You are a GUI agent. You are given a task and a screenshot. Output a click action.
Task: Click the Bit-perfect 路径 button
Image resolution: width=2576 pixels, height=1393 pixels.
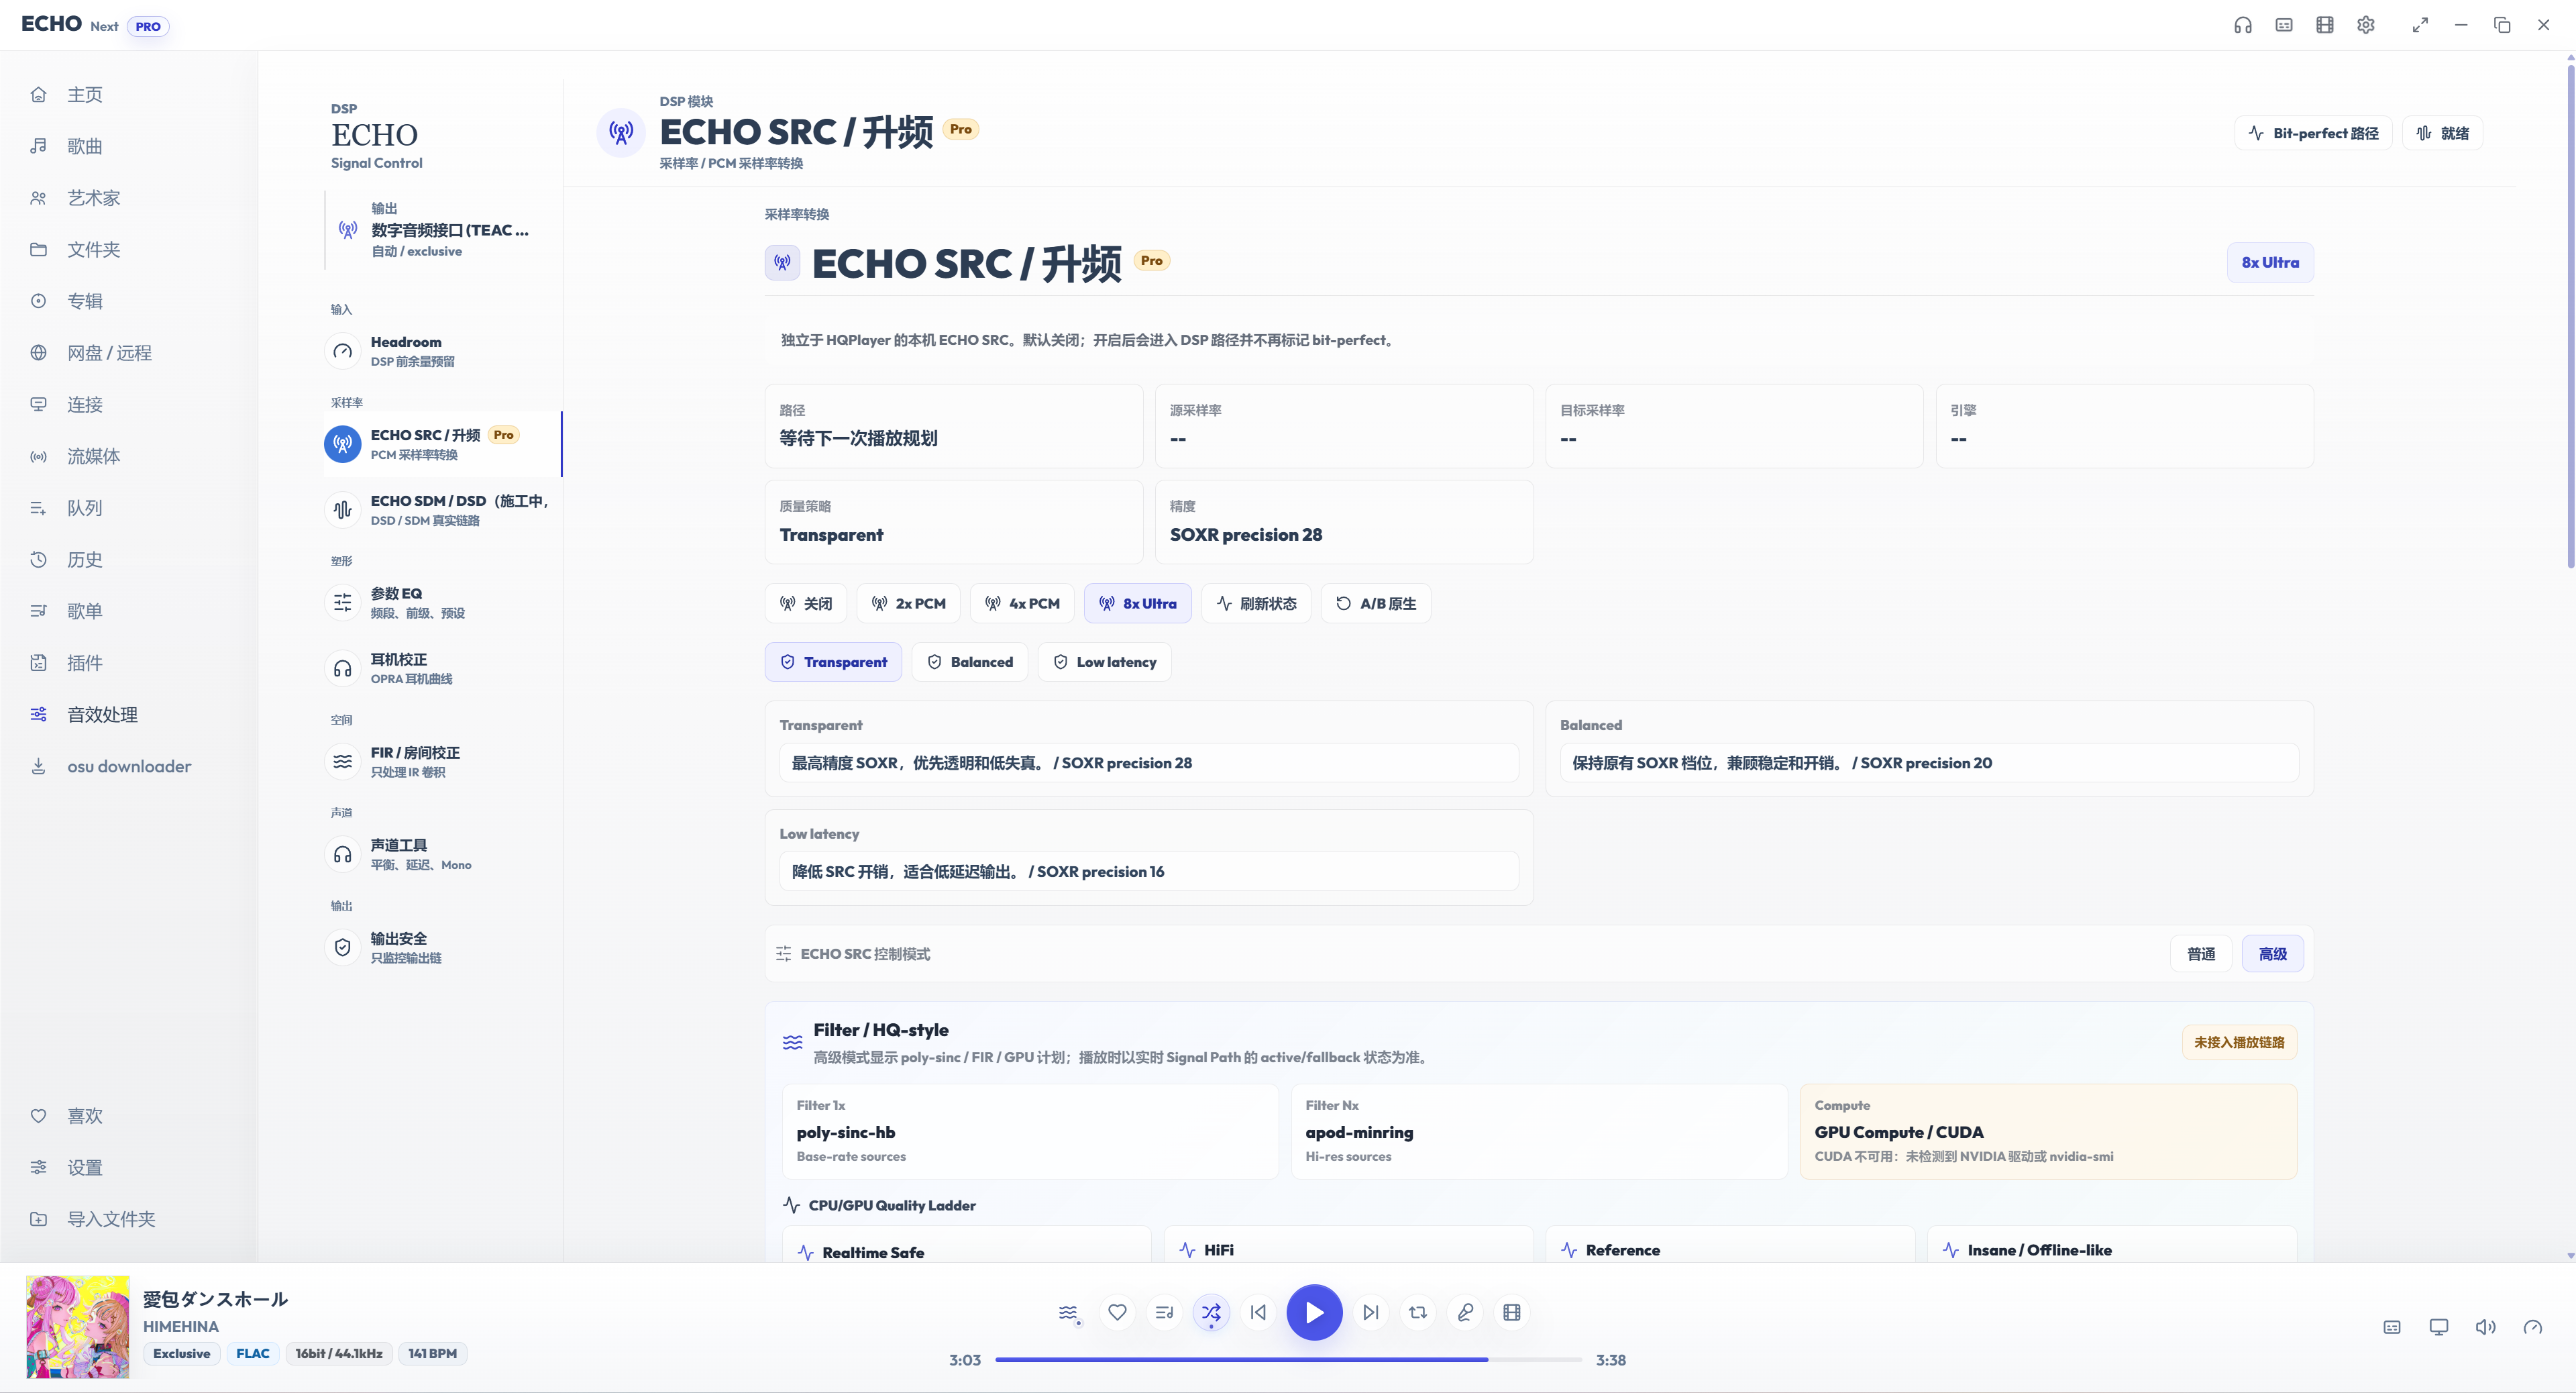coord(2313,133)
